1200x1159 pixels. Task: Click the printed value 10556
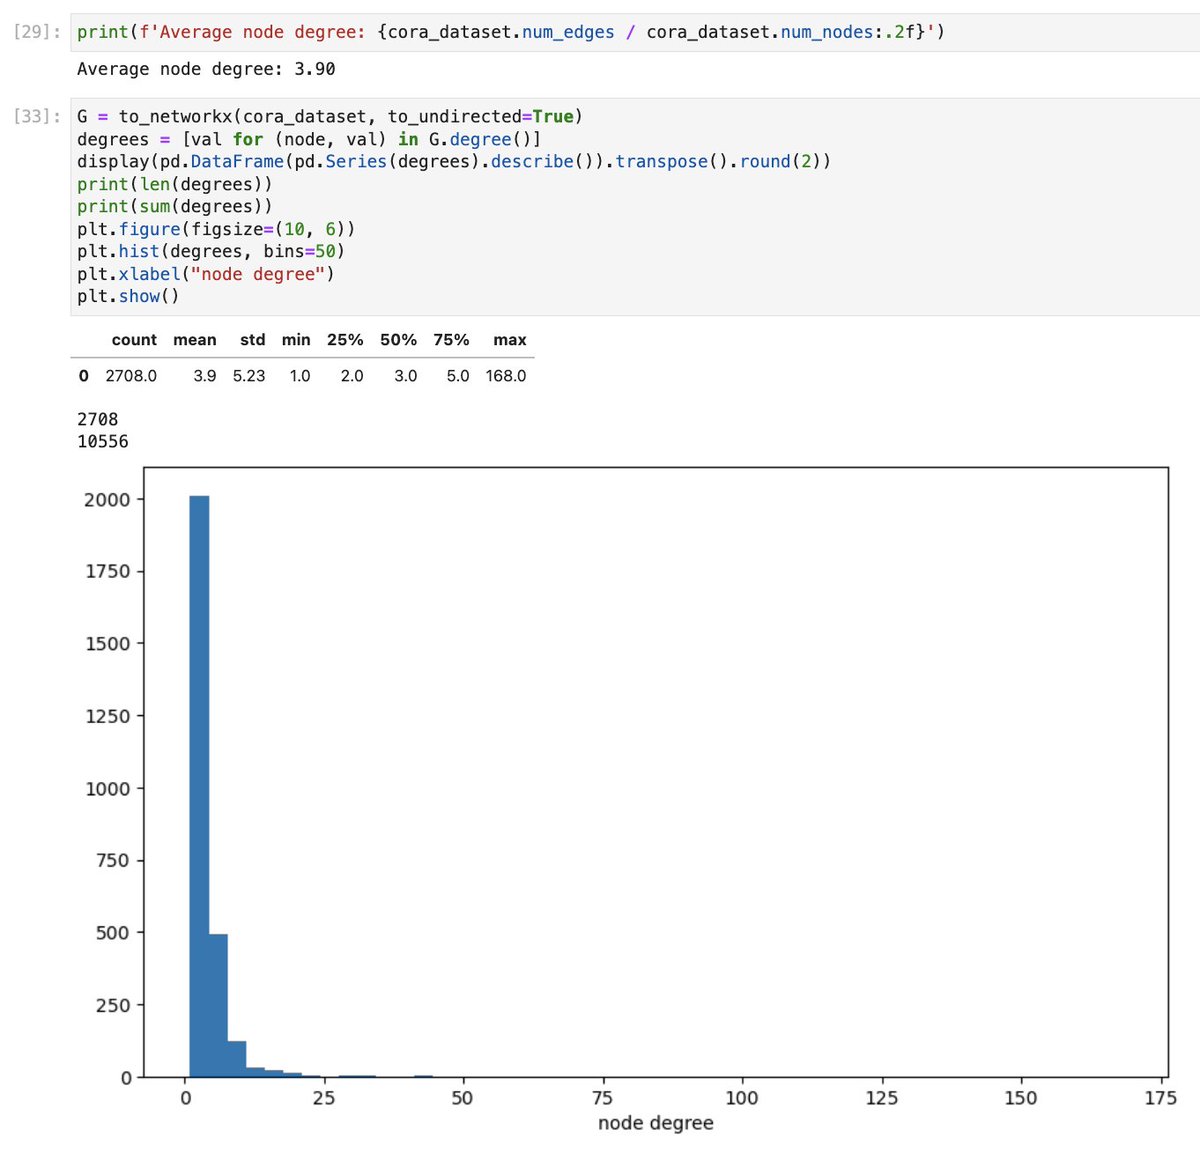click(x=103, y=441)
